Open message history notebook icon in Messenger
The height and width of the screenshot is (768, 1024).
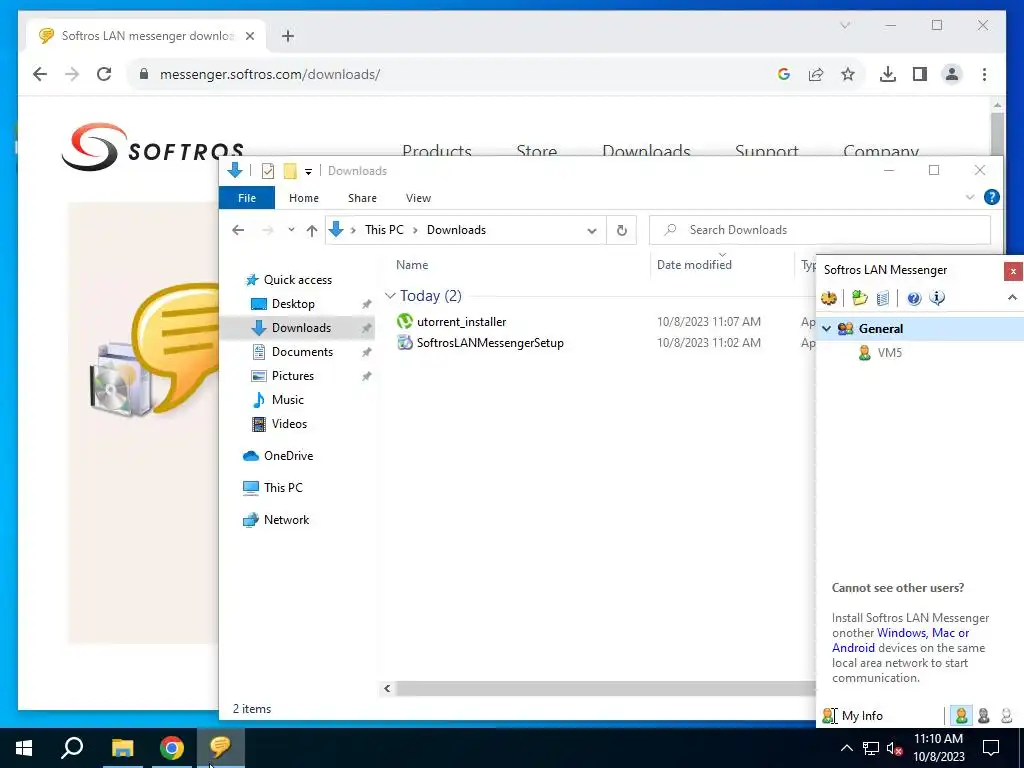pyautogui.click(x=882, y=298)
